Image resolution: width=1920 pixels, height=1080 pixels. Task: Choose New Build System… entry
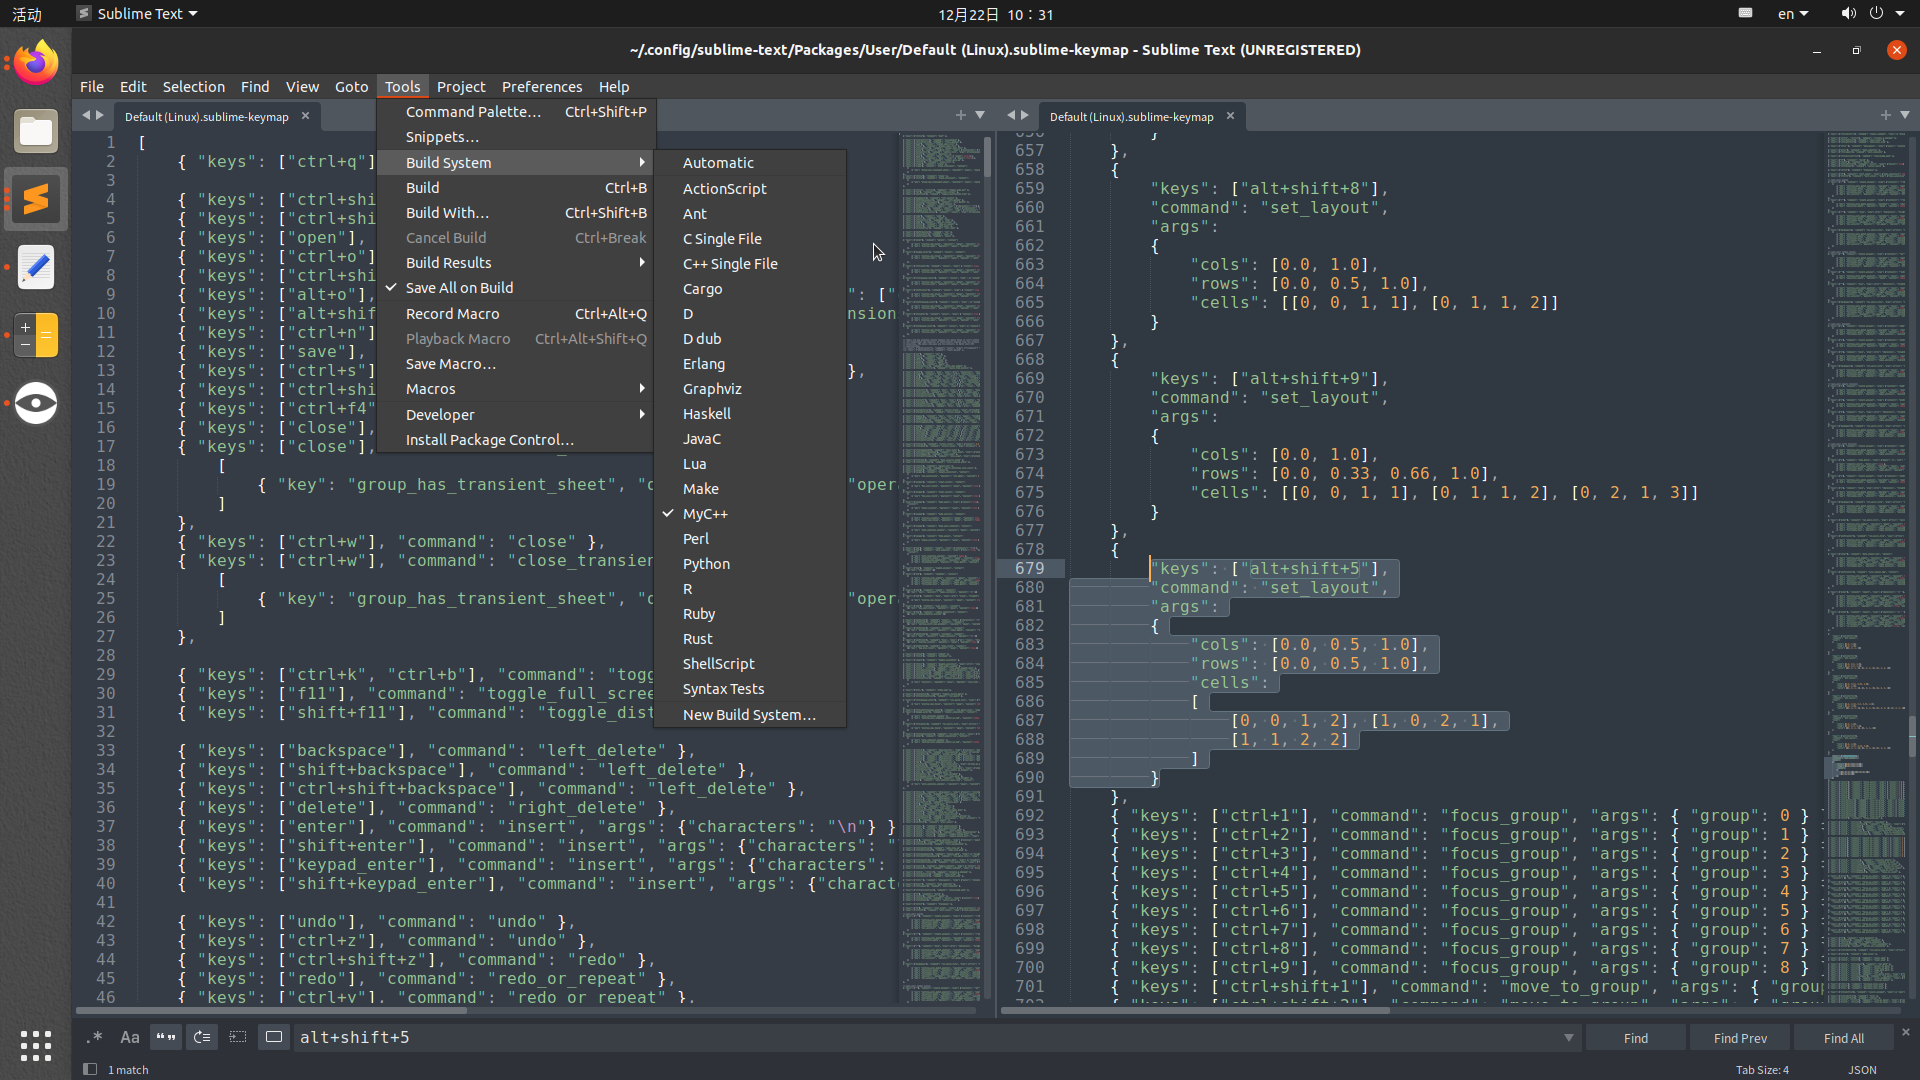pyautogui.click(x=750, y=715)
